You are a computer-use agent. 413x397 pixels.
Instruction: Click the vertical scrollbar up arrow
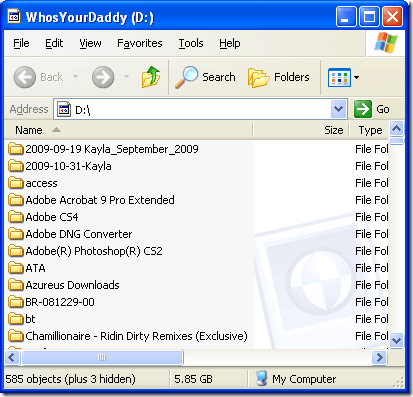[396, 129]
